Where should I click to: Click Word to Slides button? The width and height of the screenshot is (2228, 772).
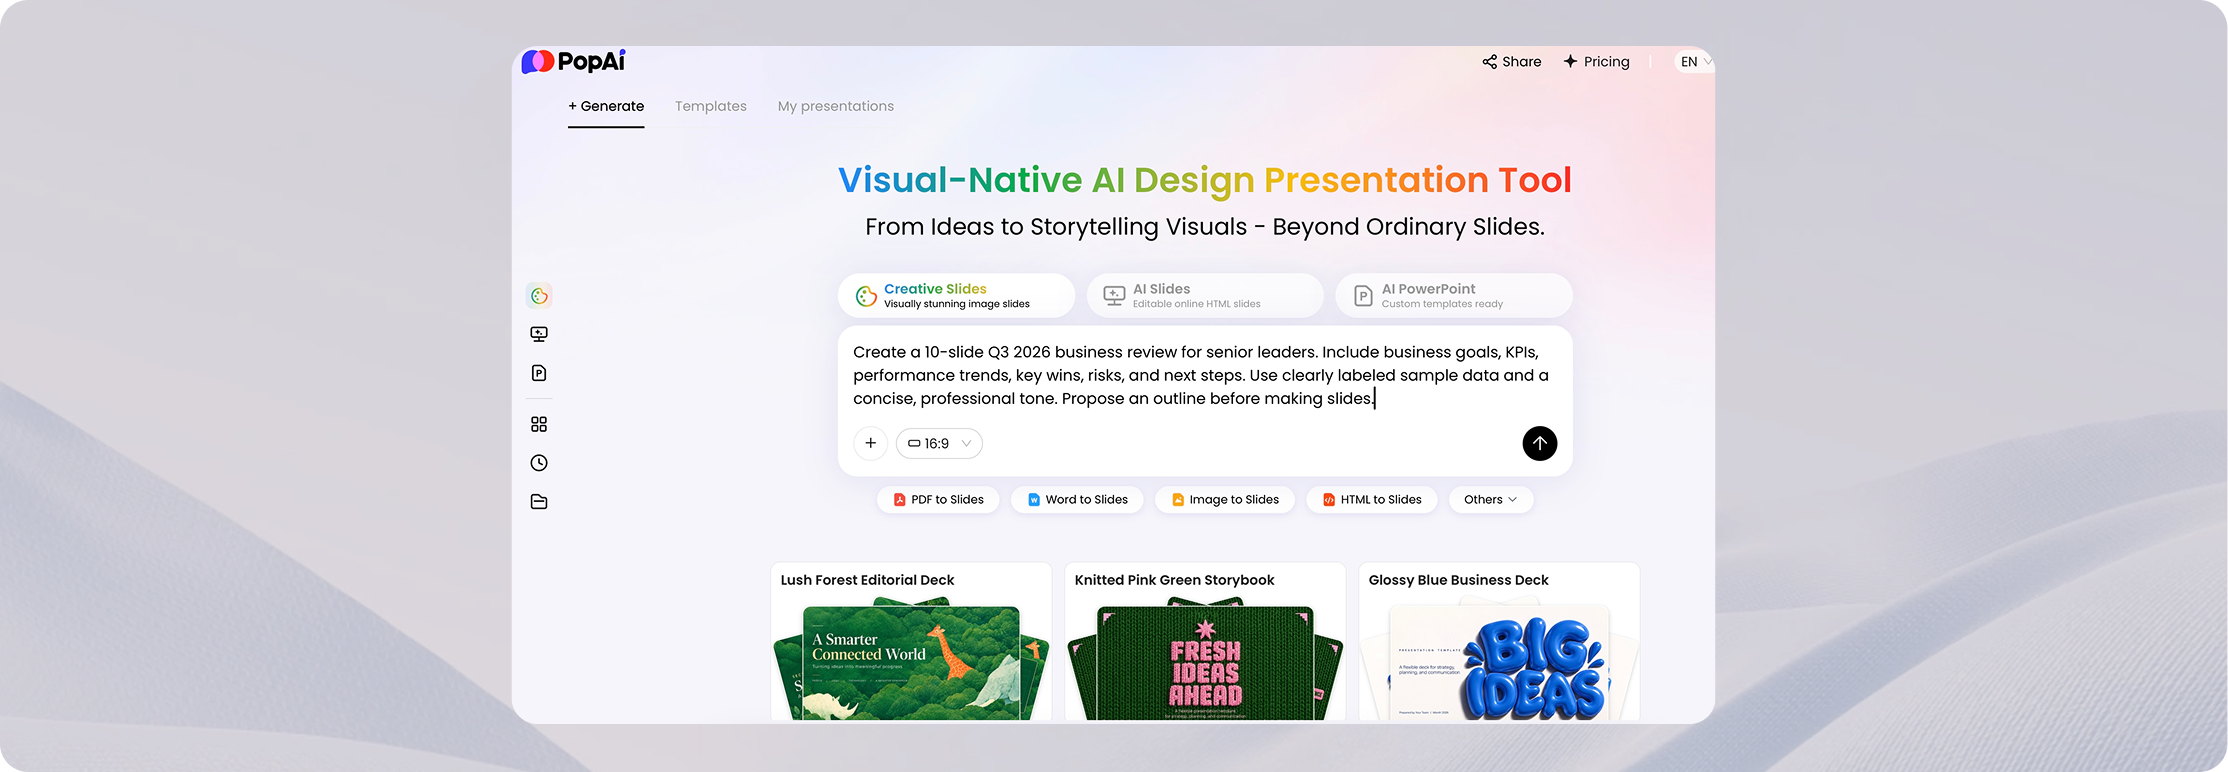tap(1077, 500)
